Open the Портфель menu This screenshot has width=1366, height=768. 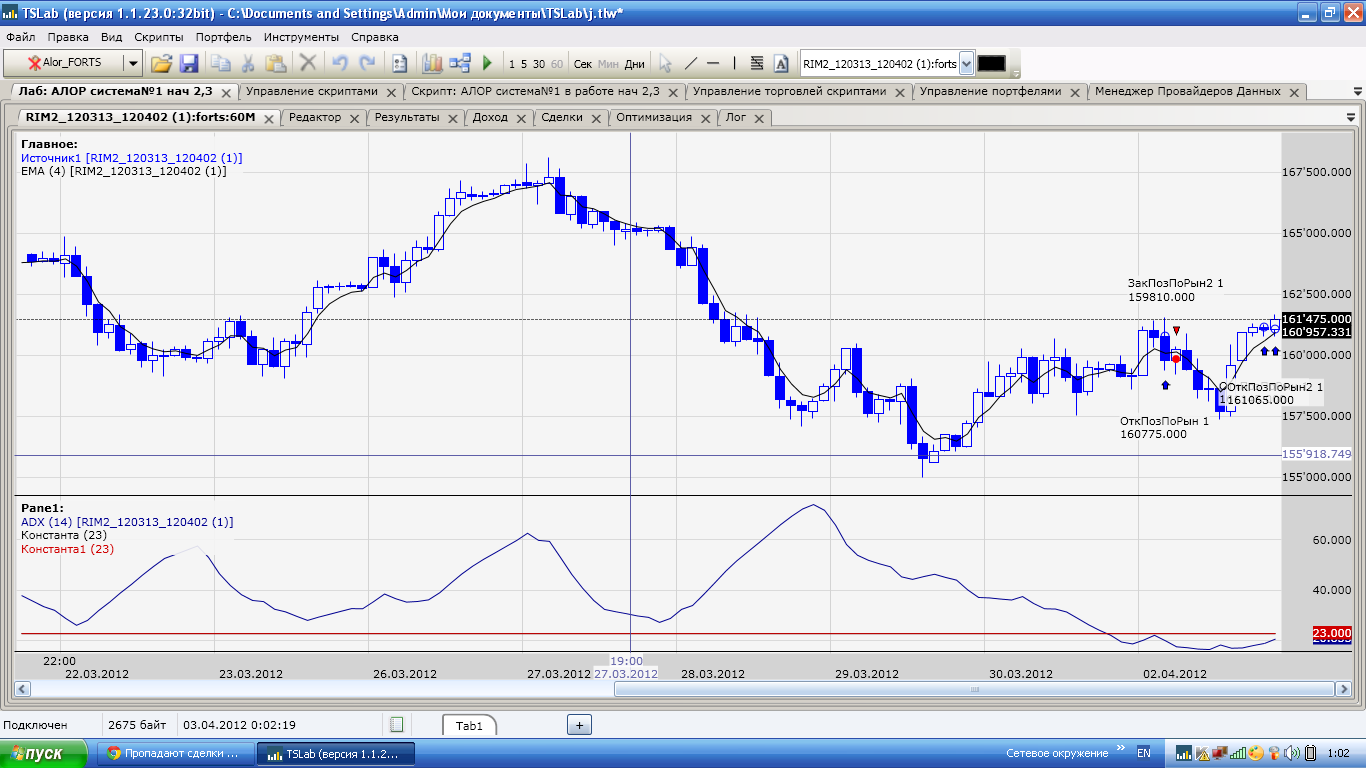pyautogui.click(x=223, y=37)
